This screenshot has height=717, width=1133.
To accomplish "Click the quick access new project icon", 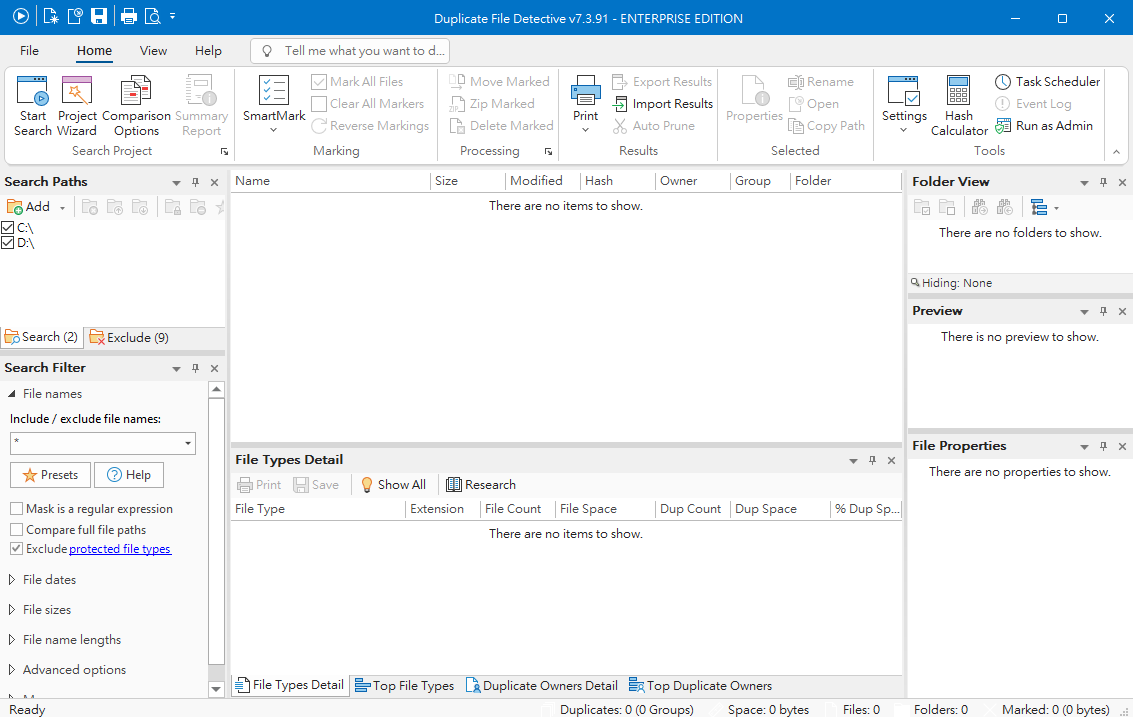I will (x=51, y=16).
